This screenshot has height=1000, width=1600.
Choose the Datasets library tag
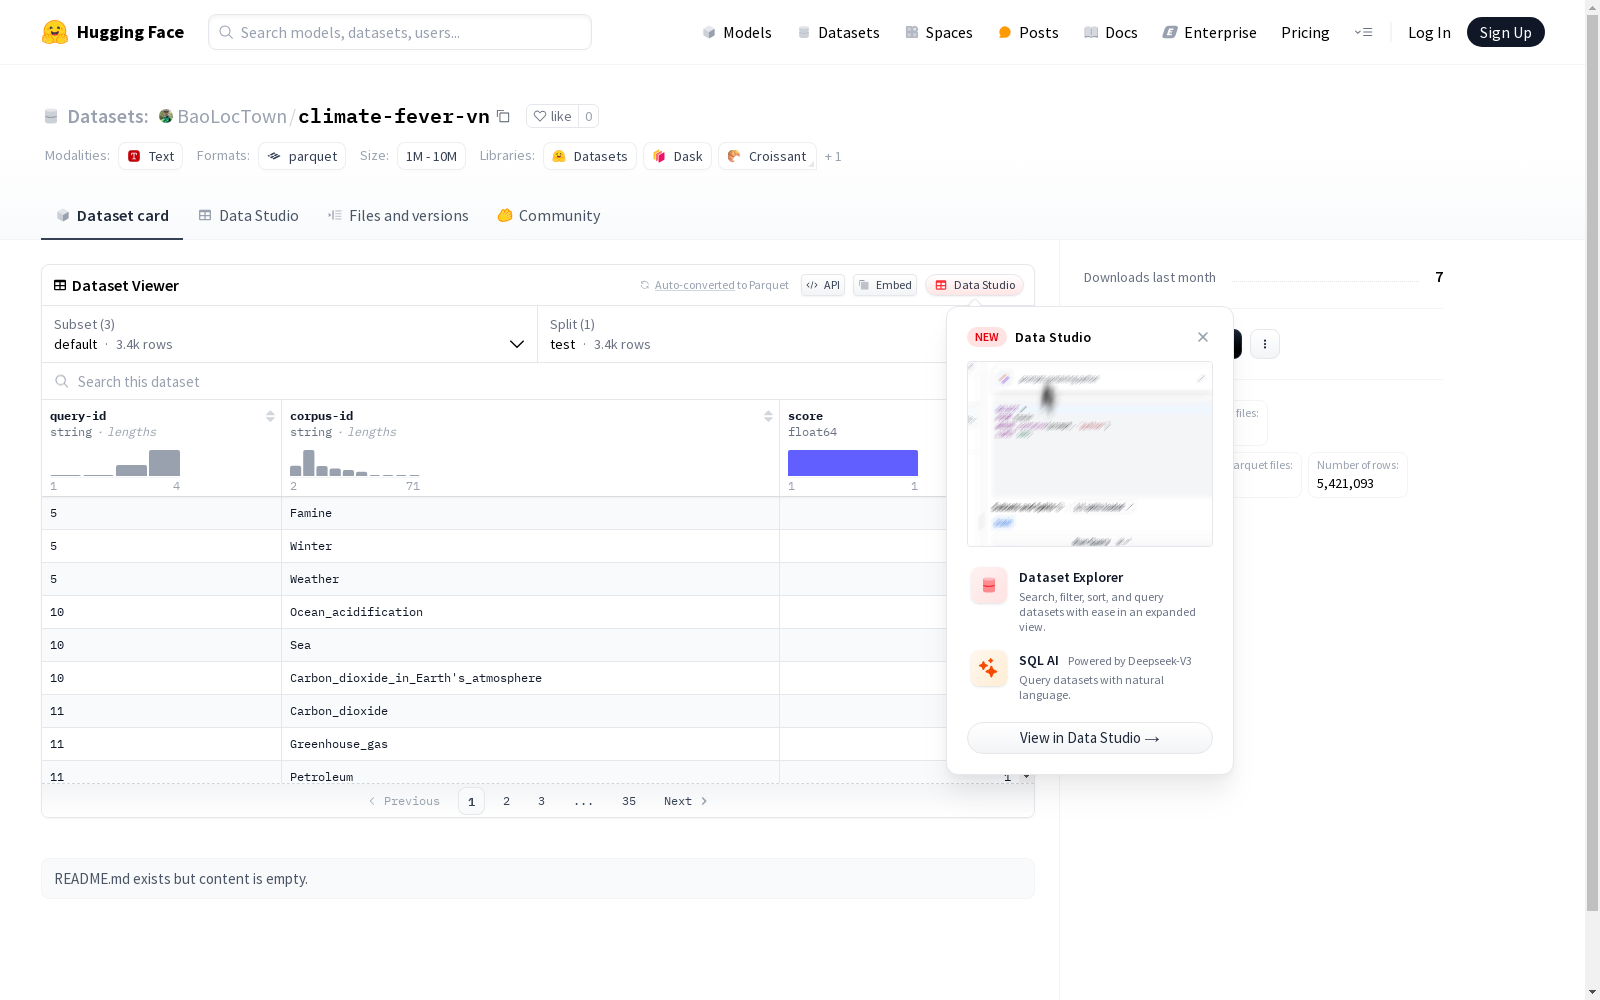tap(590, 156)
